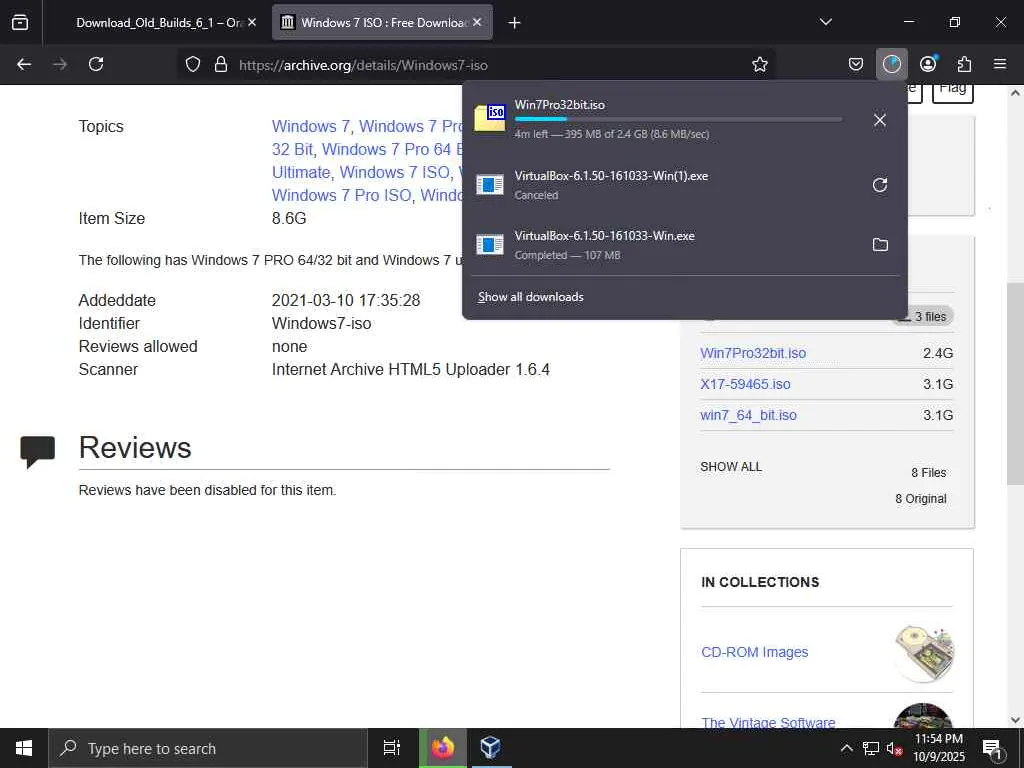This screenshot has width=1024, height=768.
Task: Open the Windows 7 topic link
Action: 310,126
